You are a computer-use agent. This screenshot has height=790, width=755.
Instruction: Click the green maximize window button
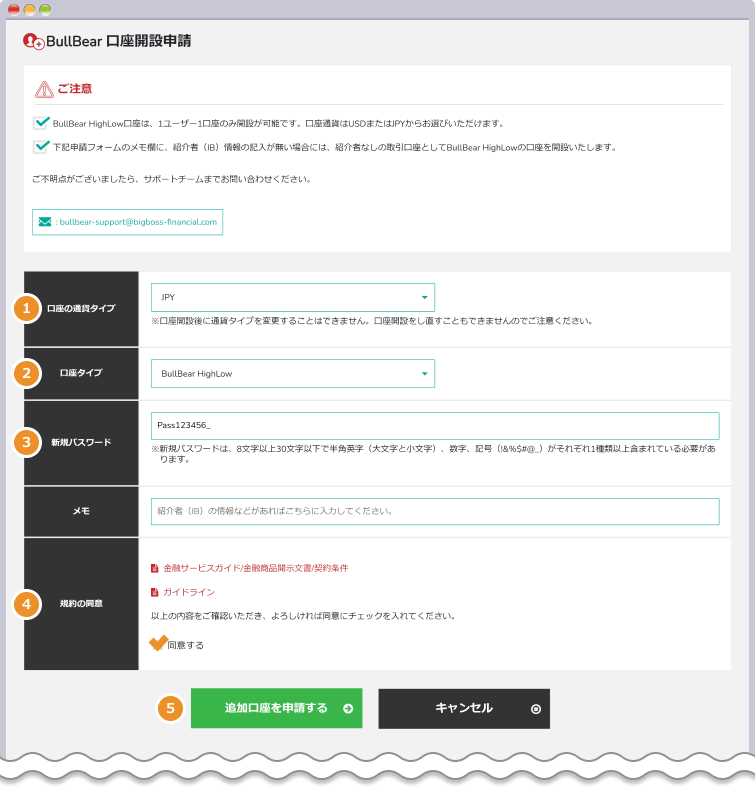[x=45, y=10]
